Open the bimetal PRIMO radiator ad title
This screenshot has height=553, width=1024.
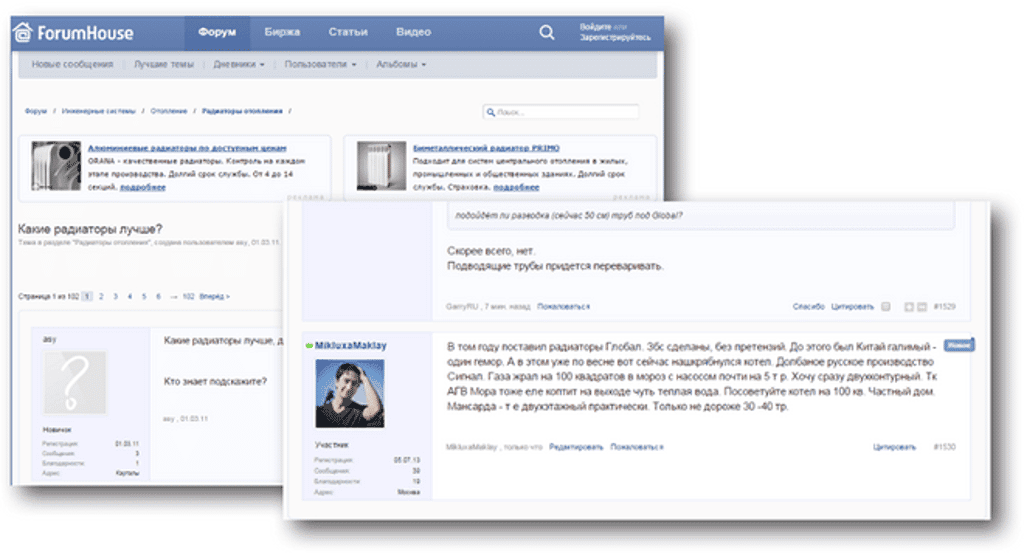click(x=486, y=148)
